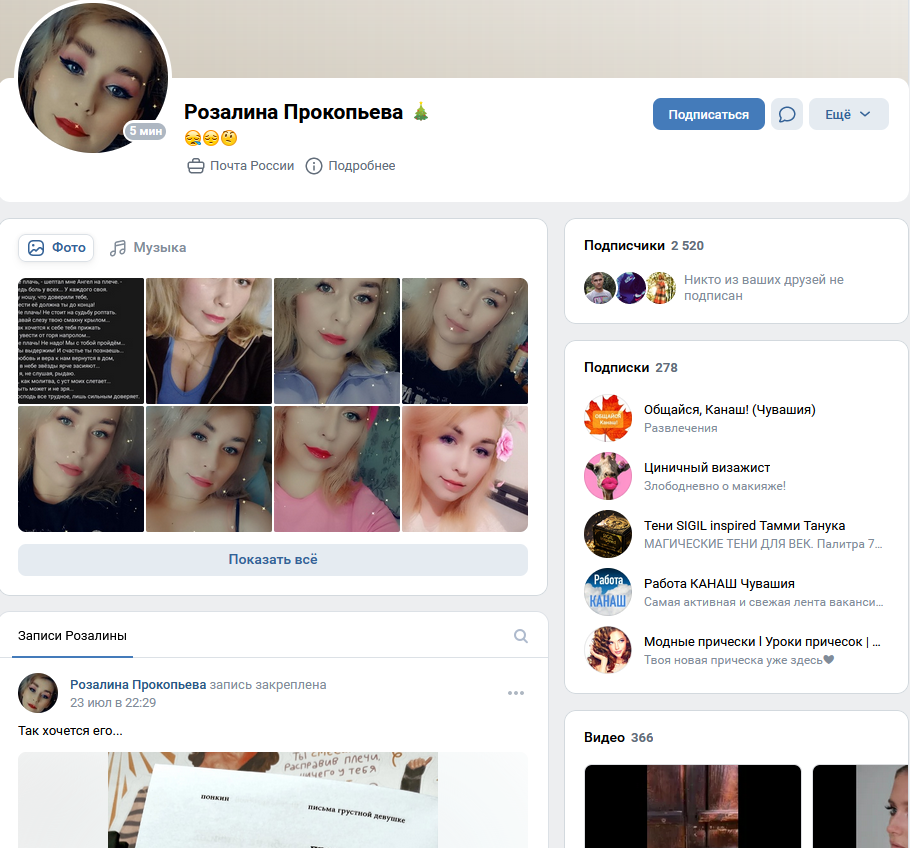This screenshot has width=910, height=848.
Task: Click the text Так хочется его...
Action: (70, 731)
